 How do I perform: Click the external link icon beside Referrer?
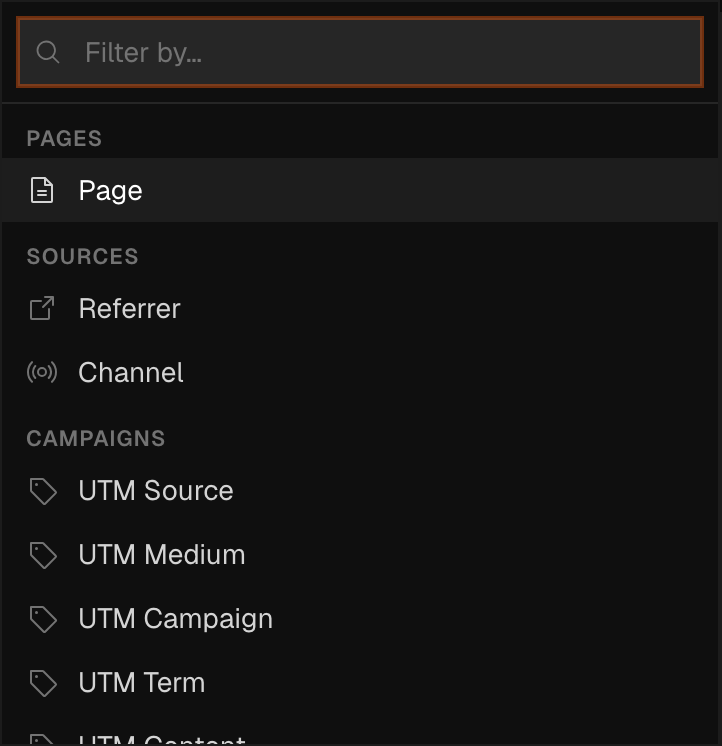[x=42, y=308]
